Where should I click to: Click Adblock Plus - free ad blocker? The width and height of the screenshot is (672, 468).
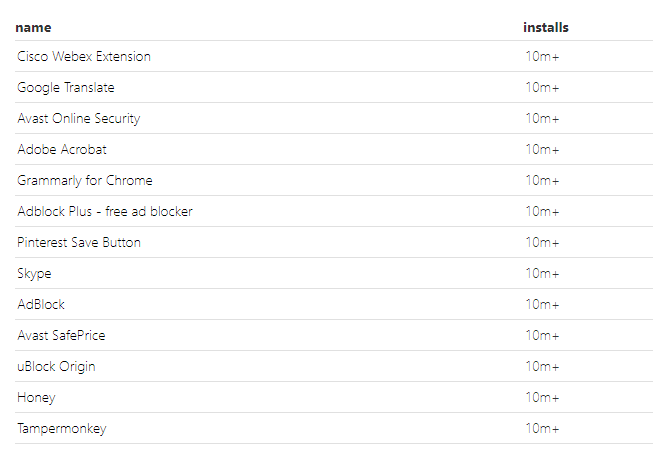pos(105,211)
